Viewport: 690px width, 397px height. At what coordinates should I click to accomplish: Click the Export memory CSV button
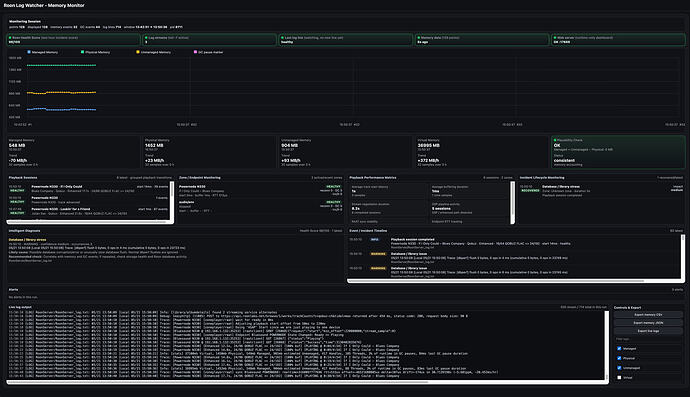click(648, 315)
